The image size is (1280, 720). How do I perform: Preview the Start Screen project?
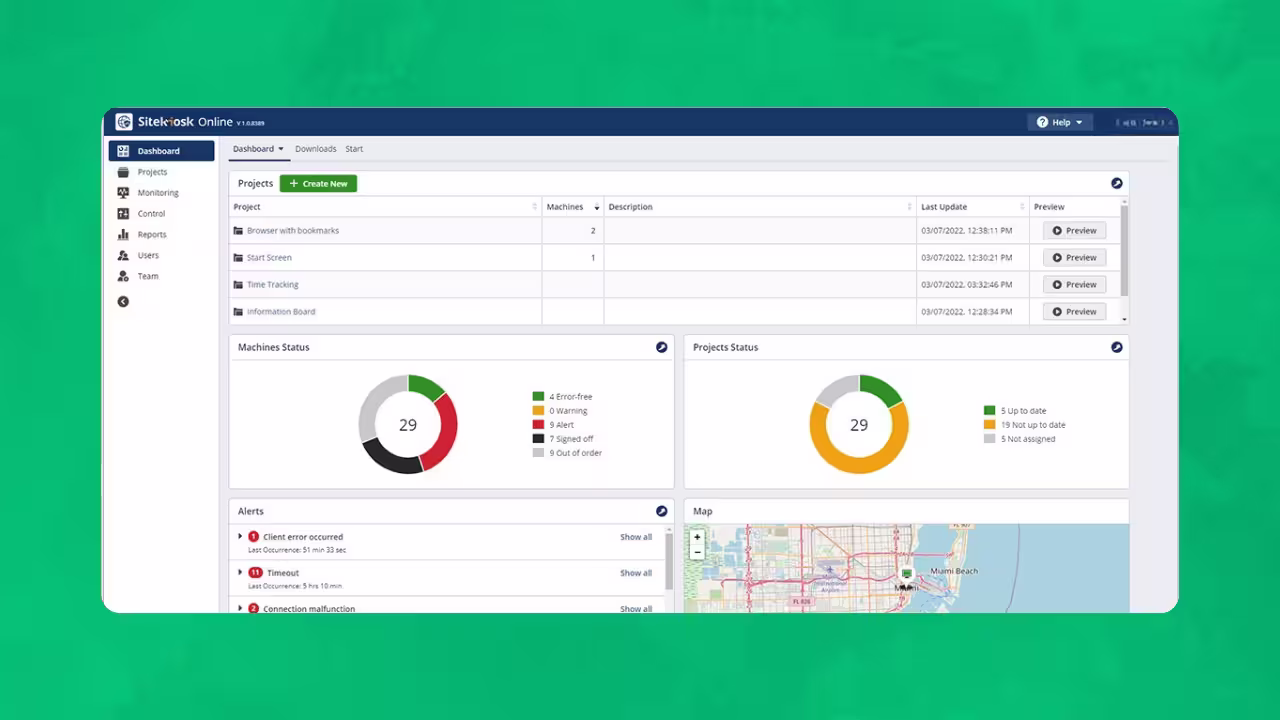pyautogui.click(x=1074, y=258)
